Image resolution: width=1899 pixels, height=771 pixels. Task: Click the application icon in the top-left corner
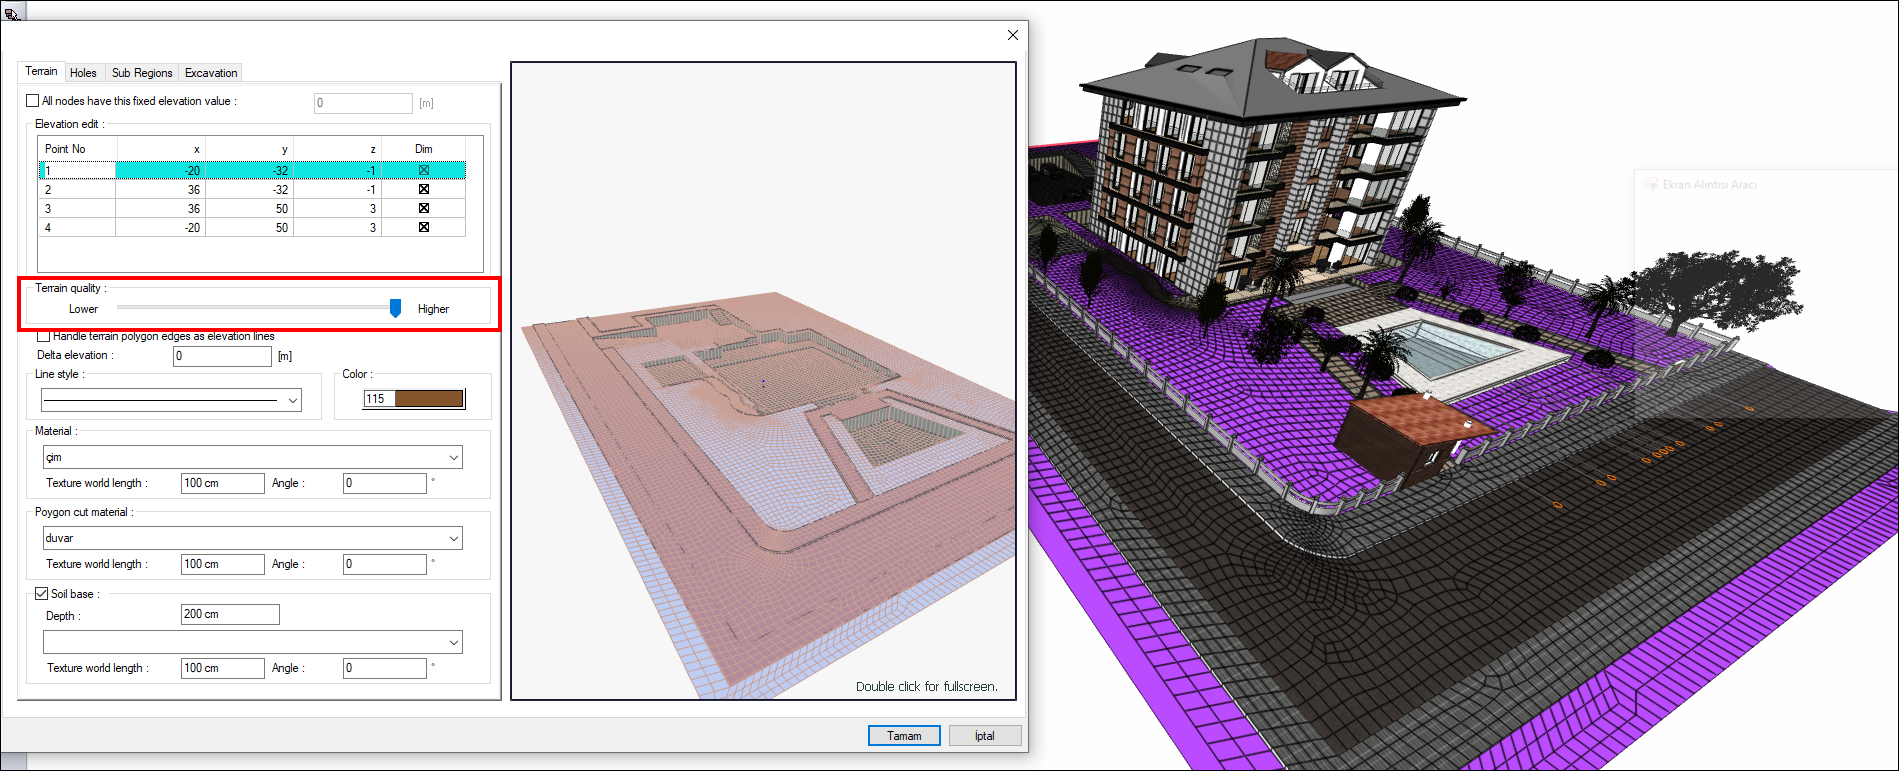(12, 13)
